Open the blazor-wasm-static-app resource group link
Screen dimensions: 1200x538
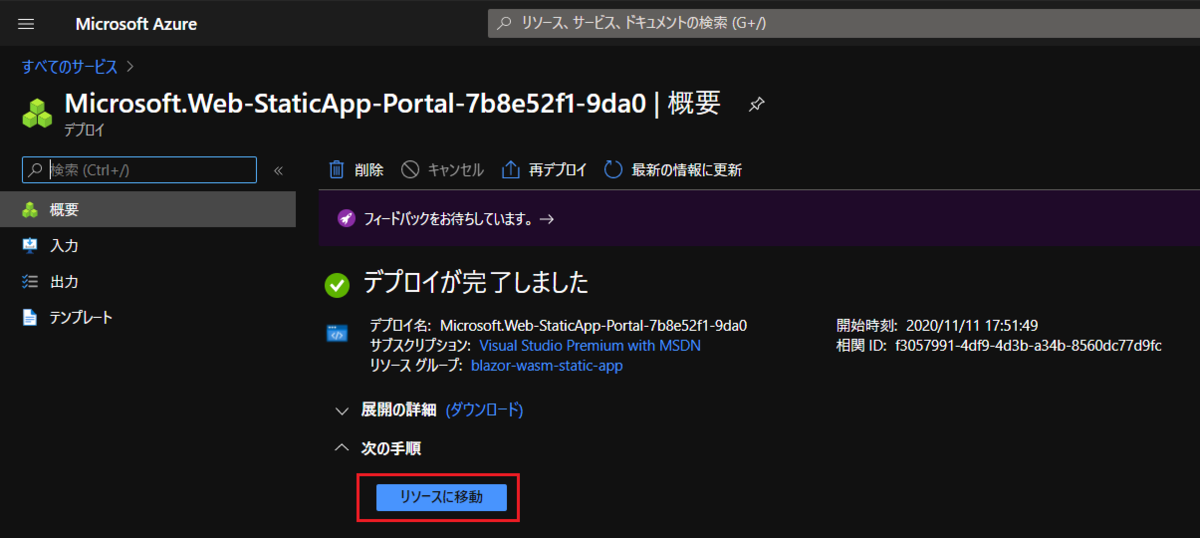tap(547, 365)
